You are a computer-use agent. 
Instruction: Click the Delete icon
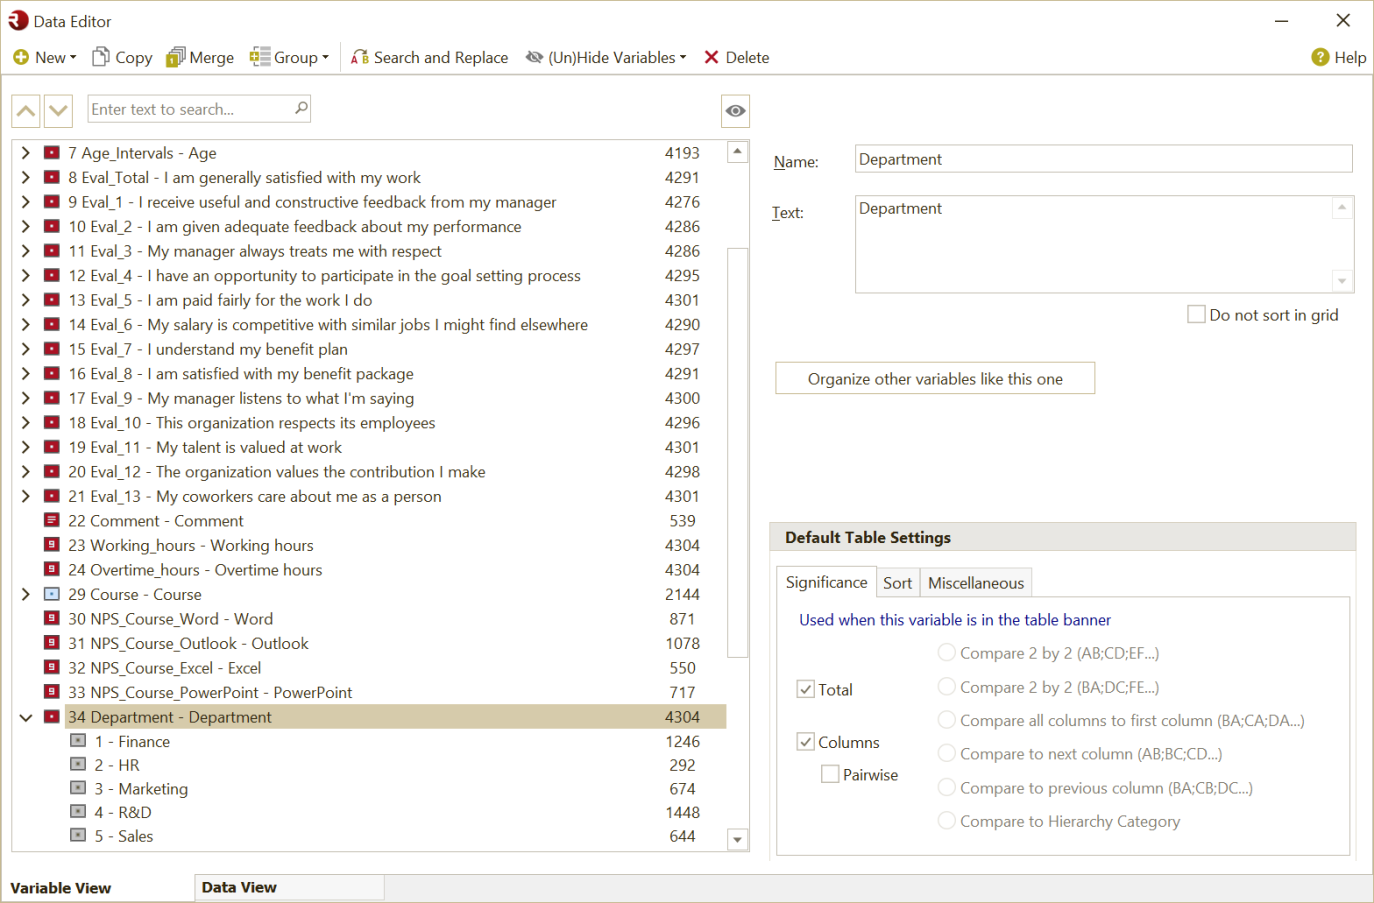coord(713,57)
